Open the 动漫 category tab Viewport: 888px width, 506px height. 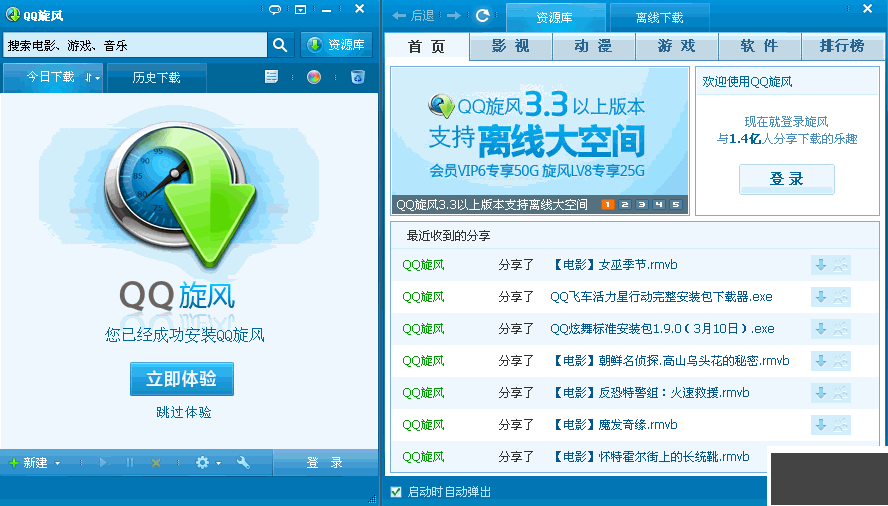[594, 46]
